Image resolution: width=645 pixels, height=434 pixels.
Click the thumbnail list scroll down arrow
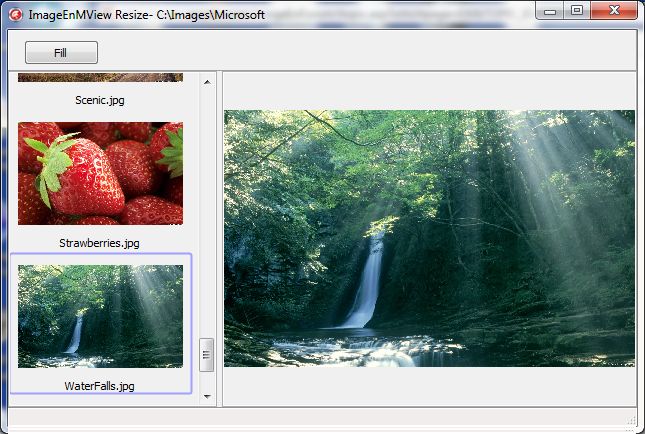[x=207, y=397]
